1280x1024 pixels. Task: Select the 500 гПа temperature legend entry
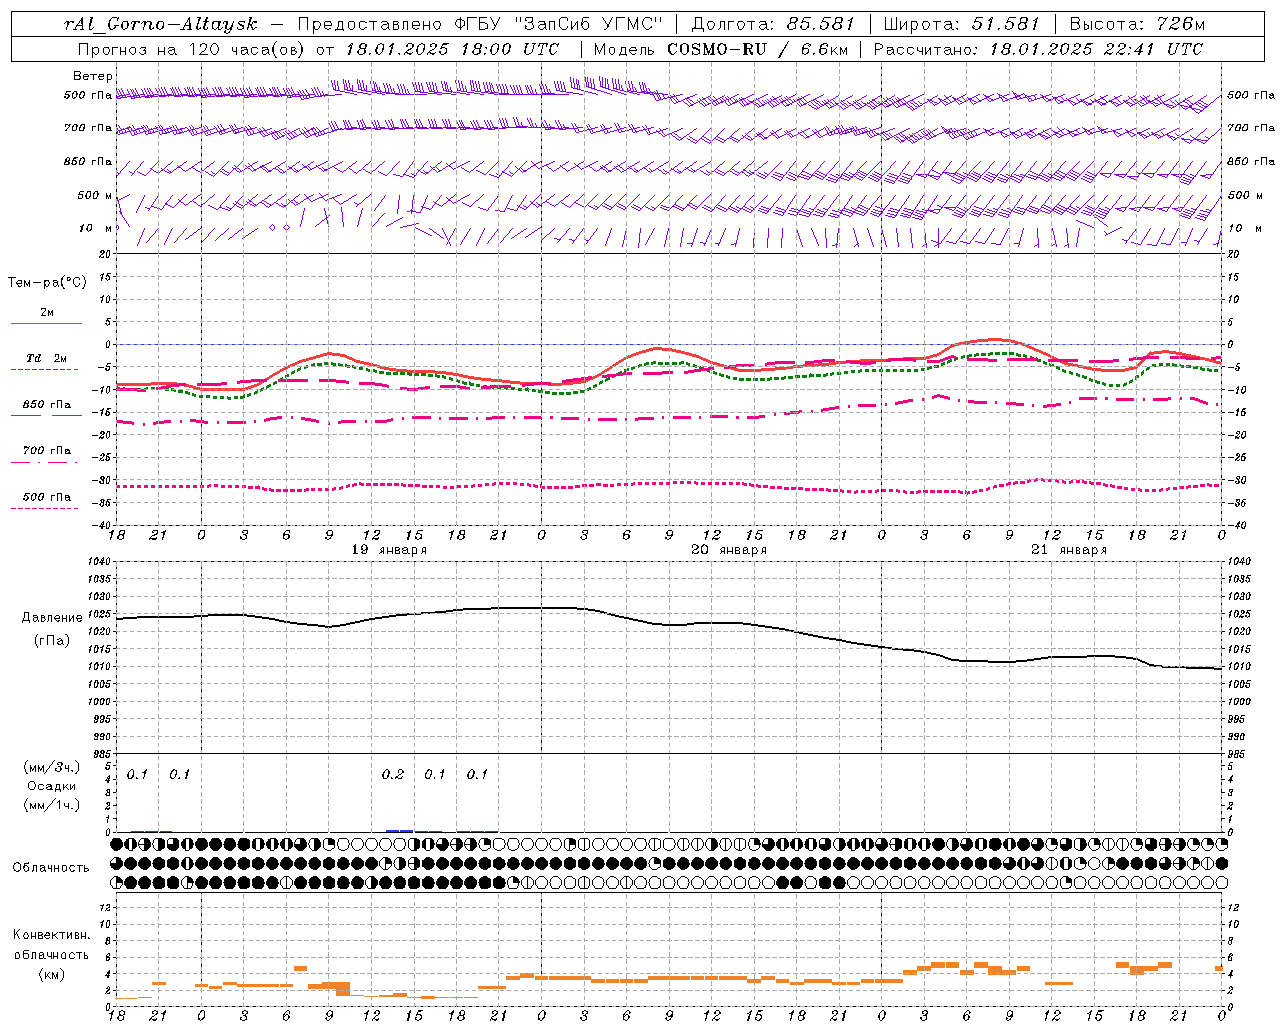coord(47,497)
